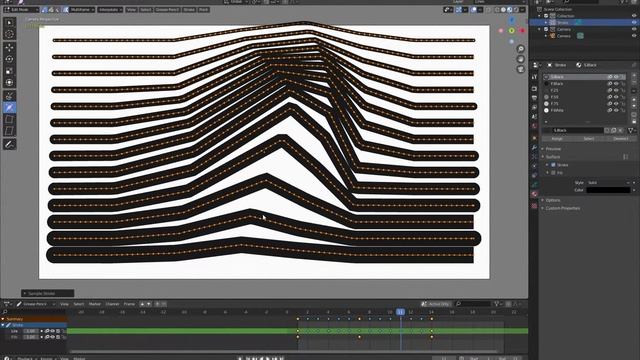
Task: Select the Select Box tool in toolbar
Action: (x=9, y=22)
